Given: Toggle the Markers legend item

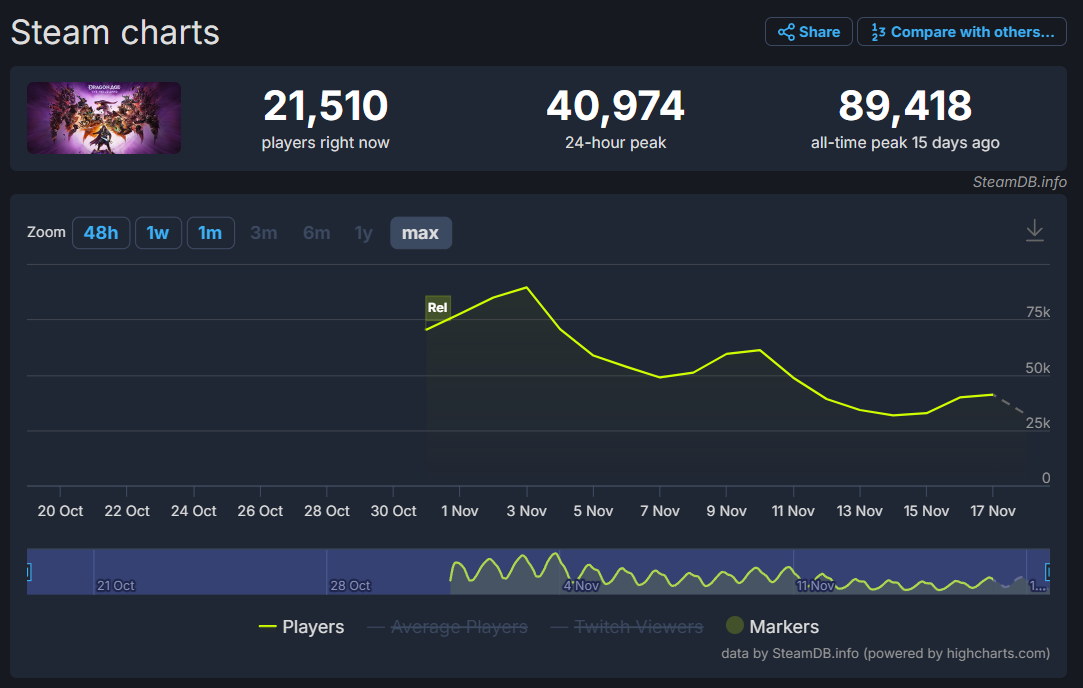Looking at the screenshot, I should point(772,626).
